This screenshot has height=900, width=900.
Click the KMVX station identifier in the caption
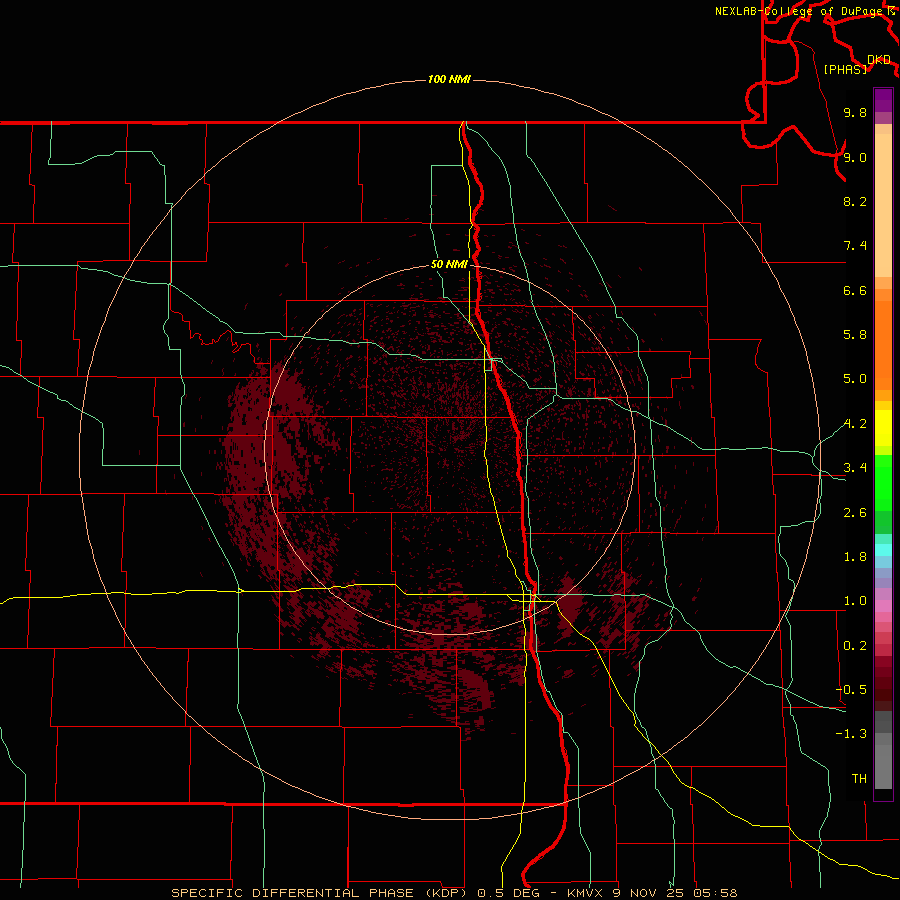tap(587, 893)
